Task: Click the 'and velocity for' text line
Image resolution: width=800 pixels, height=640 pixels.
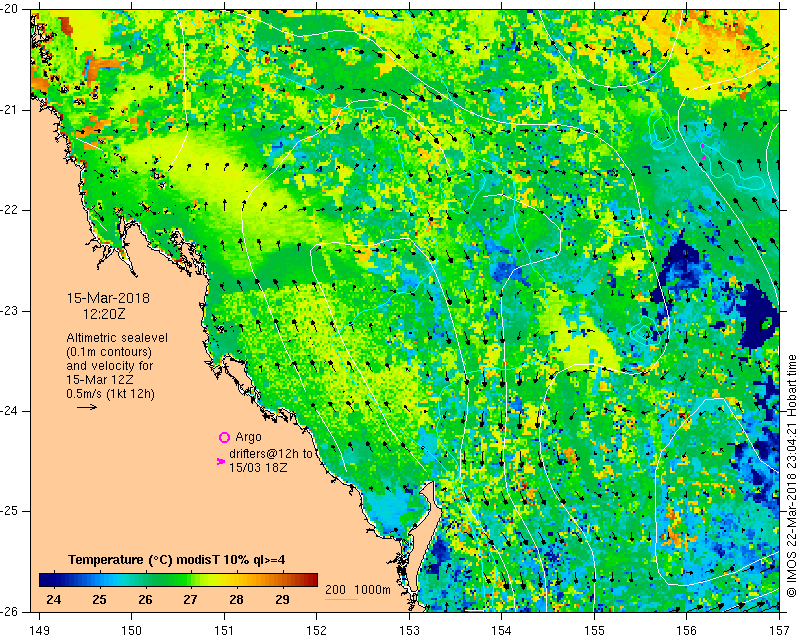Action: tap(110, 366)
